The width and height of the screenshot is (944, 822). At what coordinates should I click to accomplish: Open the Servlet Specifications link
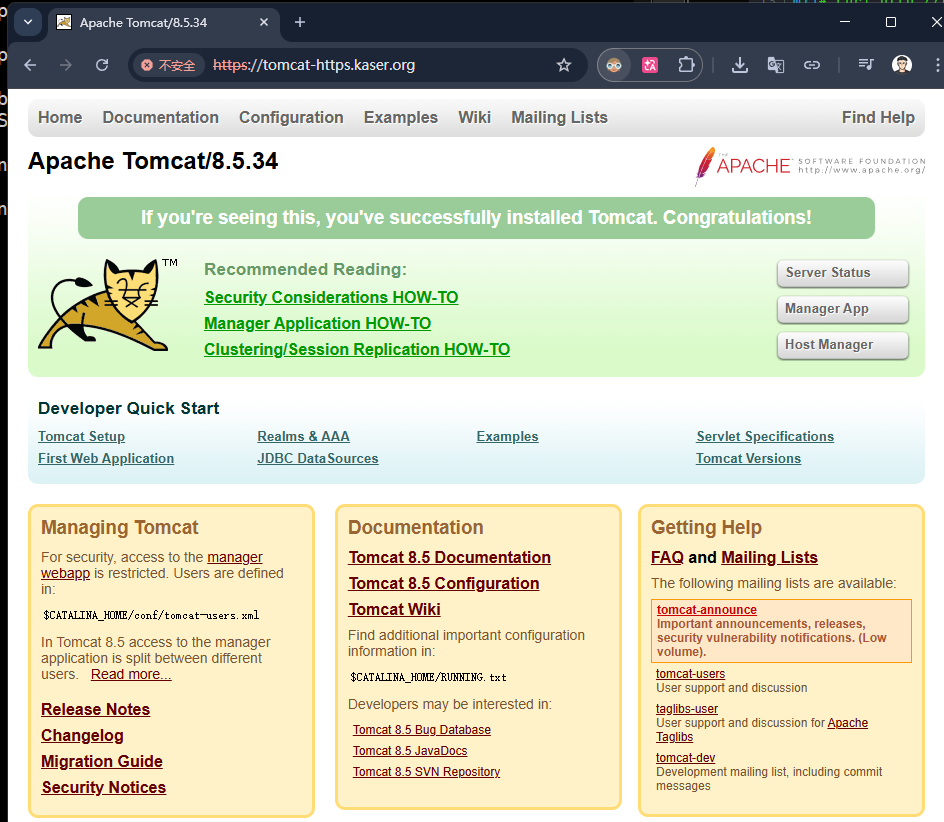click(x=765, y=437)
